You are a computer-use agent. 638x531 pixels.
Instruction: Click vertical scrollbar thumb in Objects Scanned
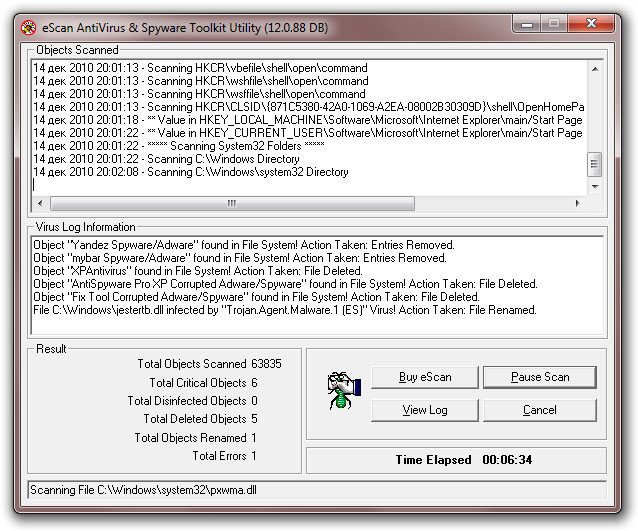pos(595,164)
